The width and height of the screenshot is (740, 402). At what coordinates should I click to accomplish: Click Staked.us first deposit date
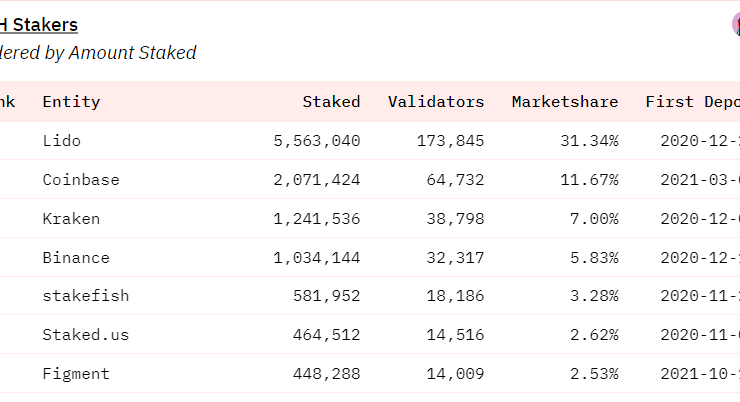coord(700,335)
